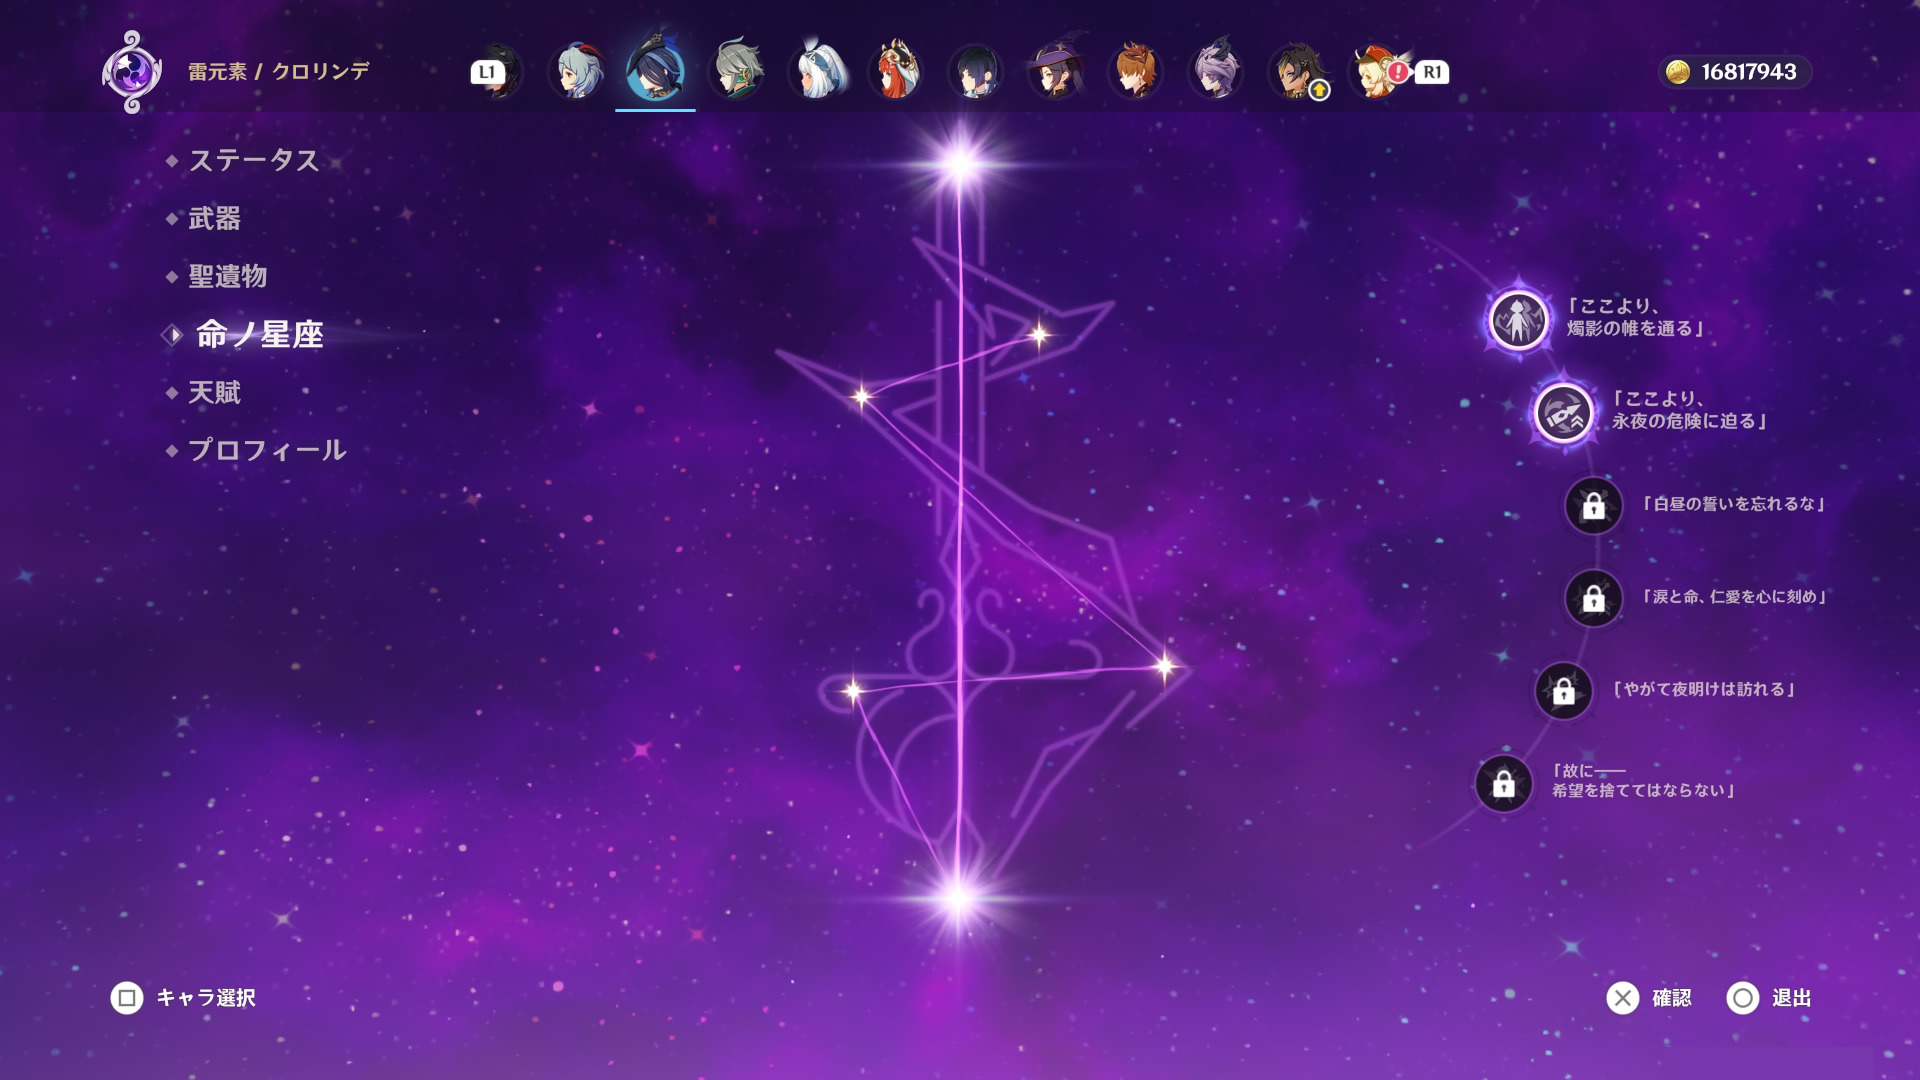Viewport: 1920px width, 1080px height.
Task: Select Ganyu's portrait in the character bar
Action: pos(577,71)
